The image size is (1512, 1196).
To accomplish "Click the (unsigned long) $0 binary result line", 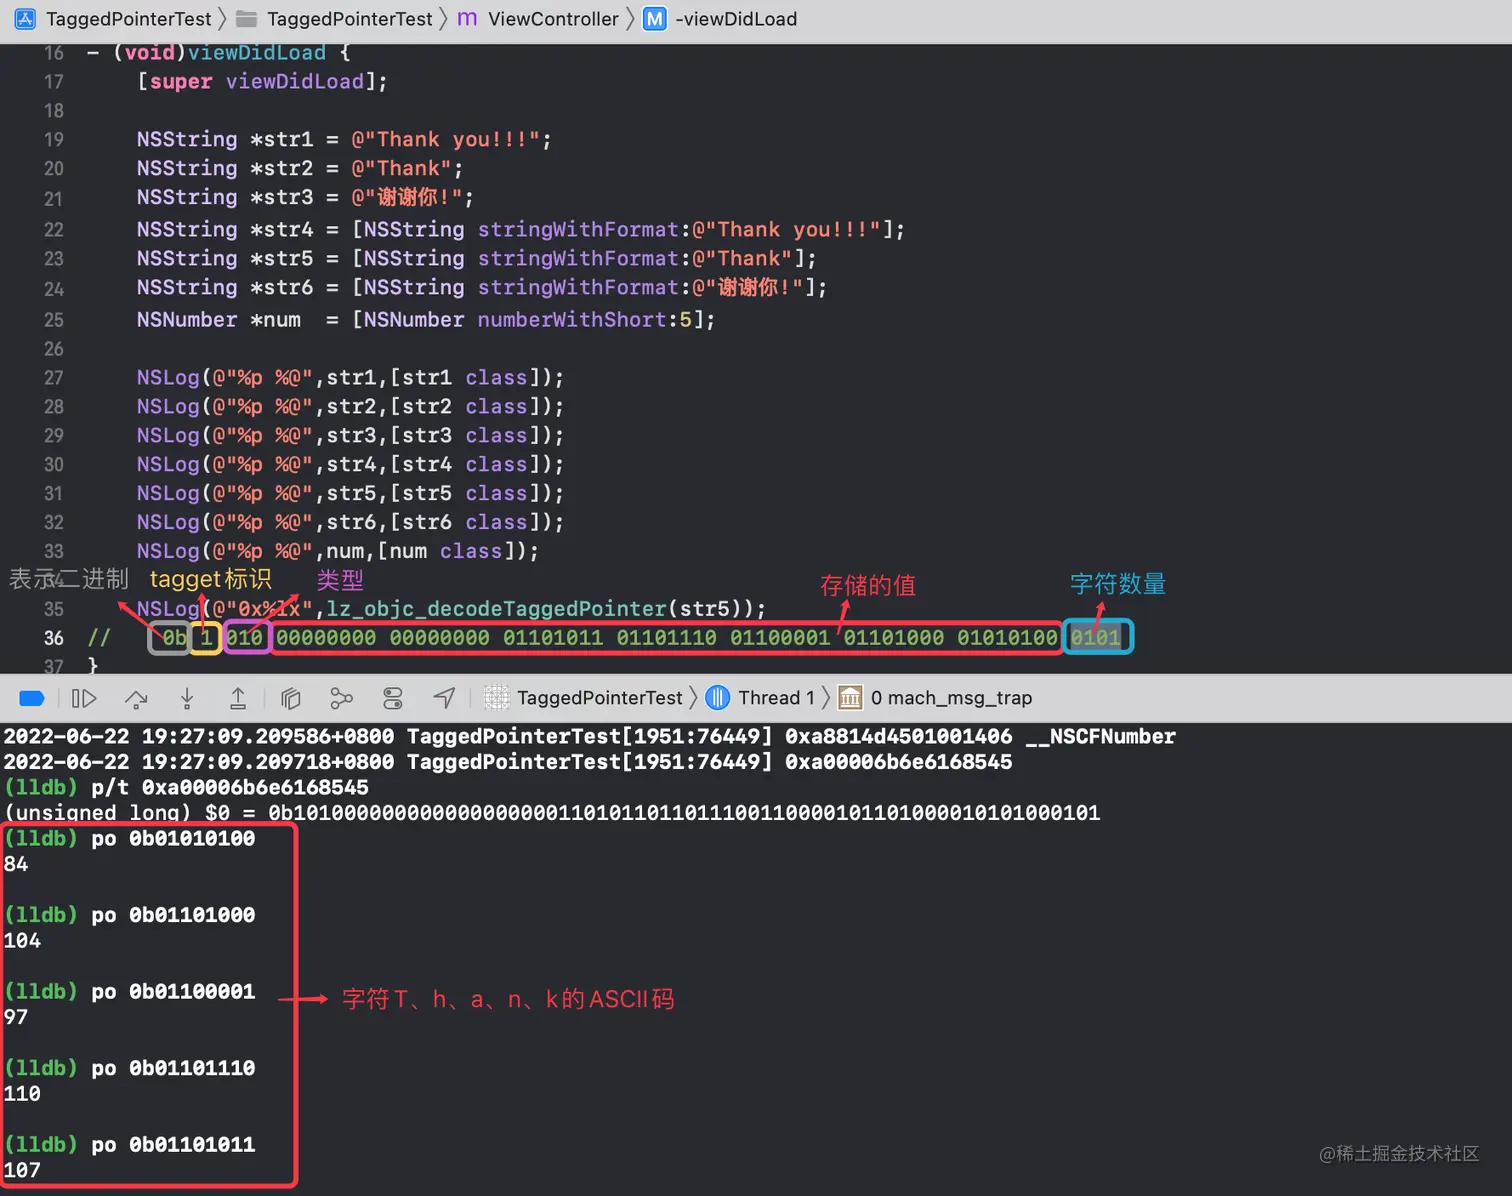I will [x=552, y=813].
